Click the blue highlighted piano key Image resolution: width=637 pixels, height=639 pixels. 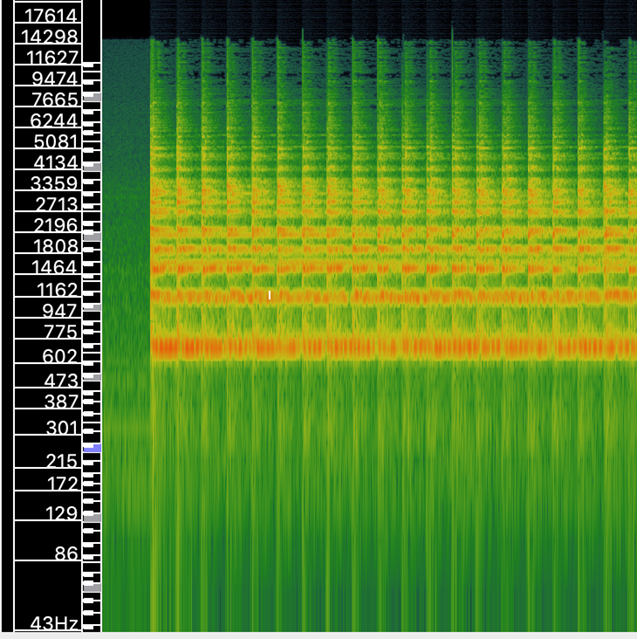(91, 449)
